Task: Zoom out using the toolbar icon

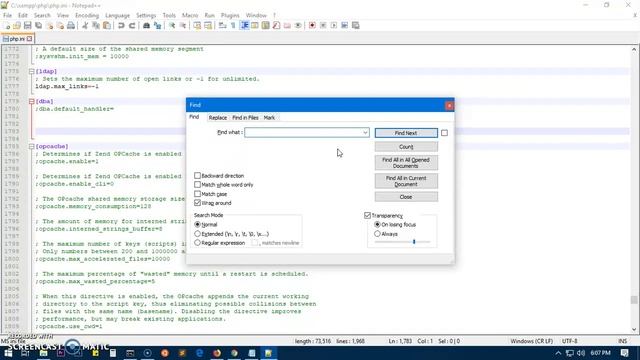Action: pyautogui.click(x=183, y=25)
